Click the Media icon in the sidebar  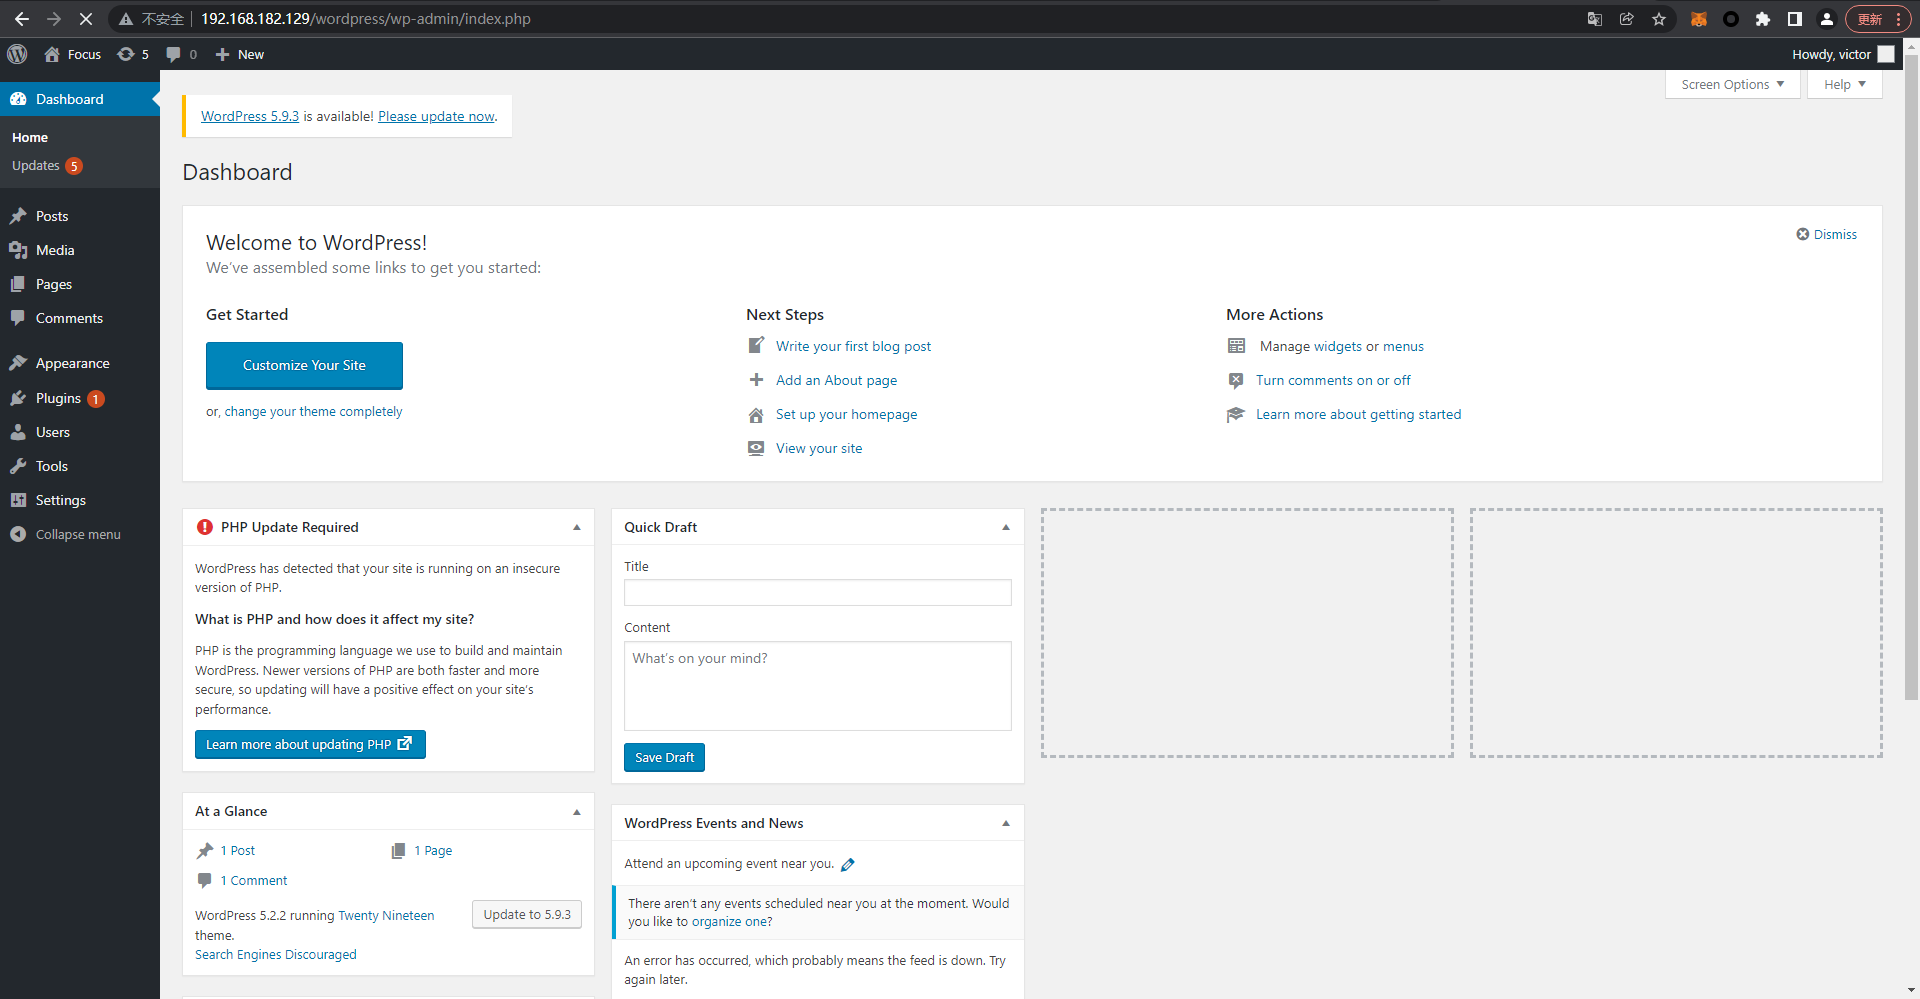tap(18, 250)
